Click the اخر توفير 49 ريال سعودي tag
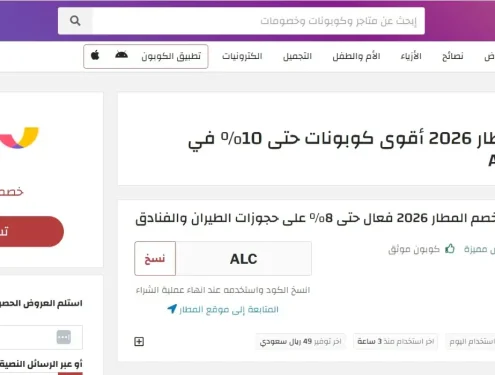 pos(301,341)
